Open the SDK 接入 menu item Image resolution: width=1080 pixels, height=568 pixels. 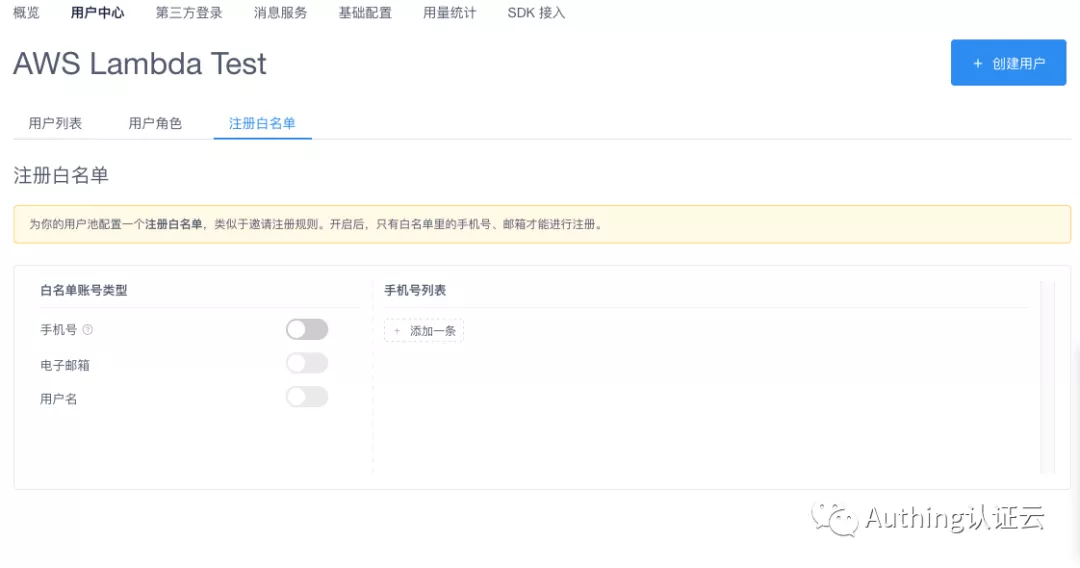[536, 12]
